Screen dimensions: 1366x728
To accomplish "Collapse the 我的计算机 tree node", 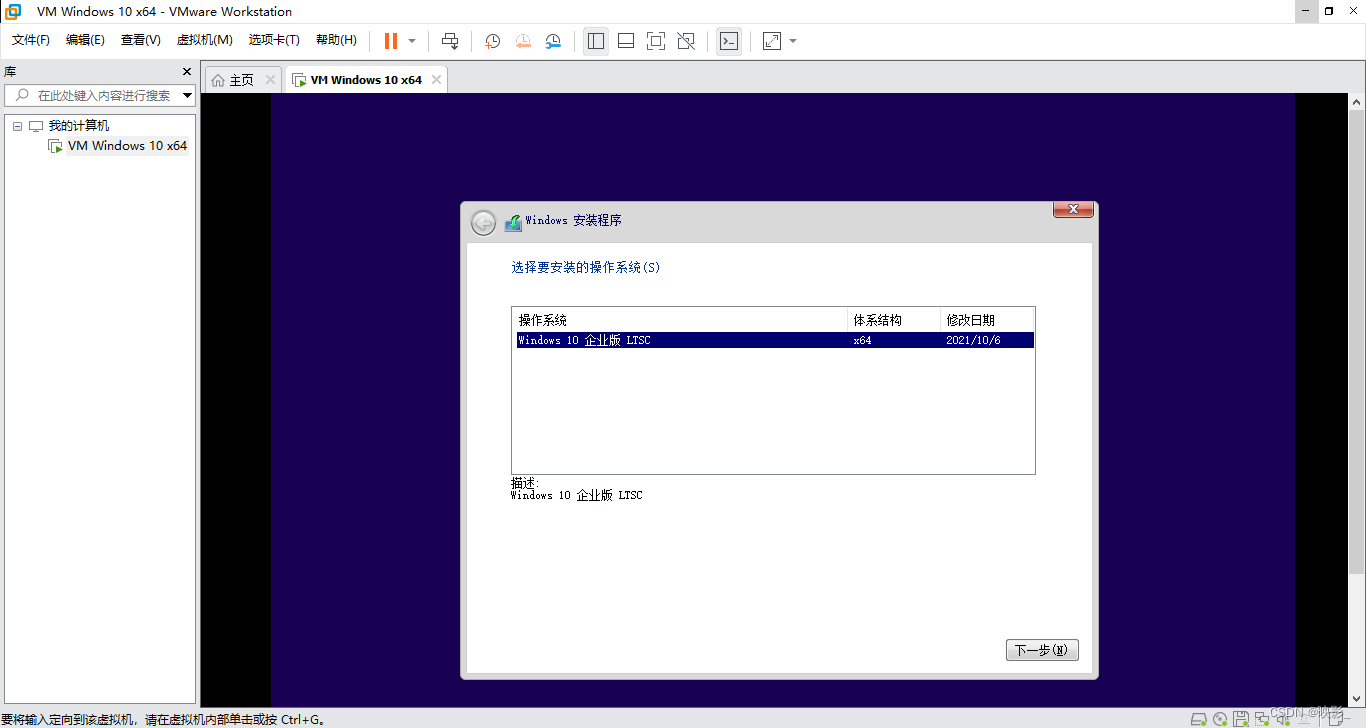I will point(18,126).
